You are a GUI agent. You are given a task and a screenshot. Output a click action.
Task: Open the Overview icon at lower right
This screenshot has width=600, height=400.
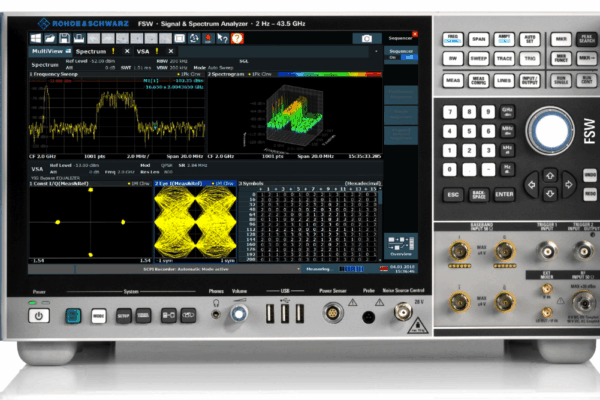tap(401, 246)
